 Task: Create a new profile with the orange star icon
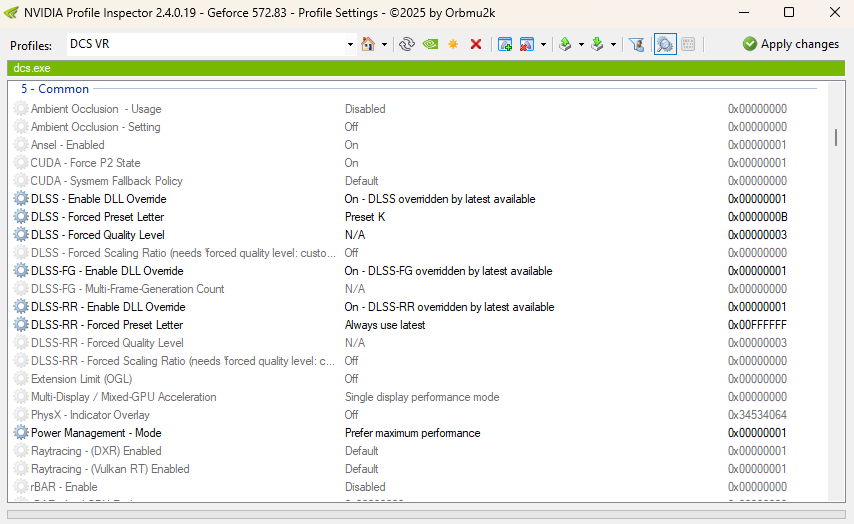(453, 44)
